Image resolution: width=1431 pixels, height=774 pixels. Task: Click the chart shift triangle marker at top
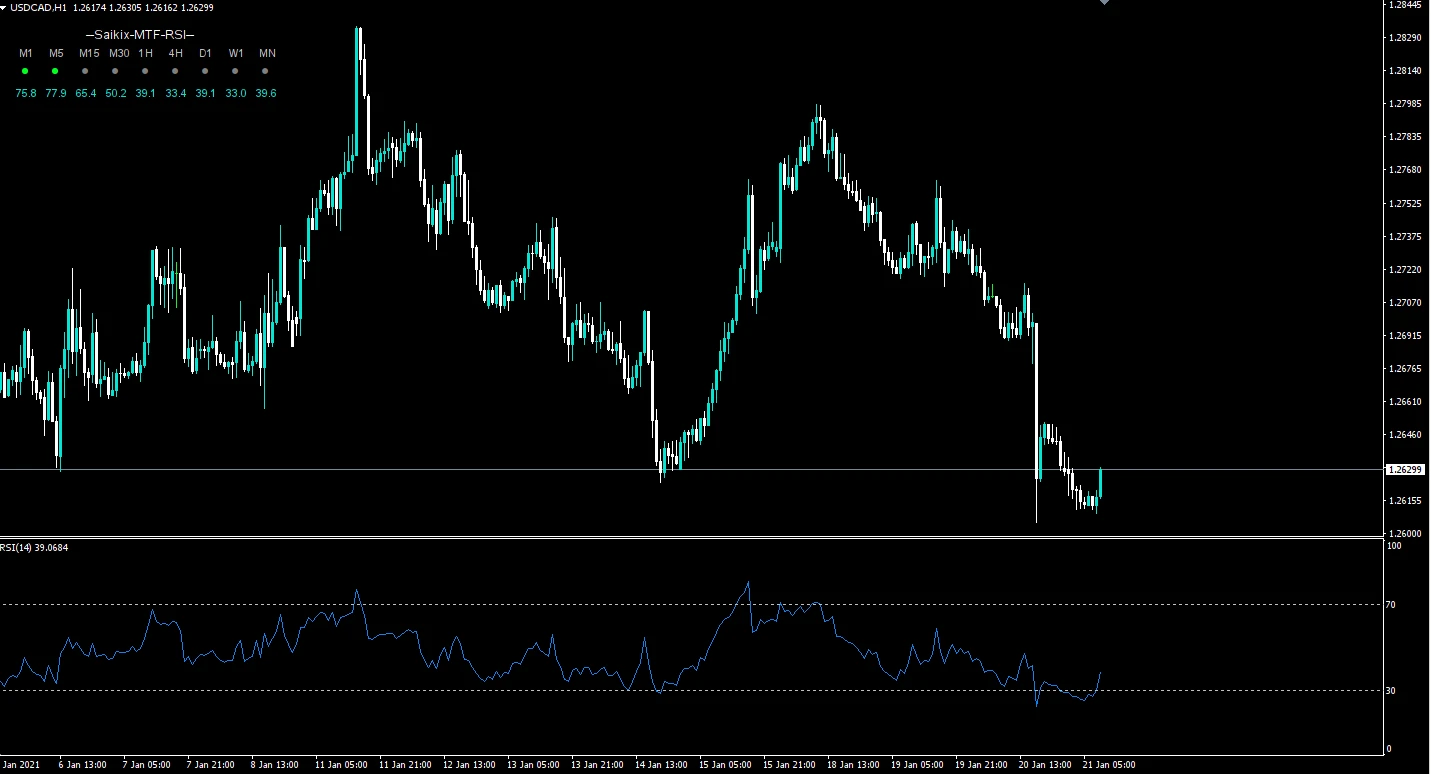(1104, 3)
